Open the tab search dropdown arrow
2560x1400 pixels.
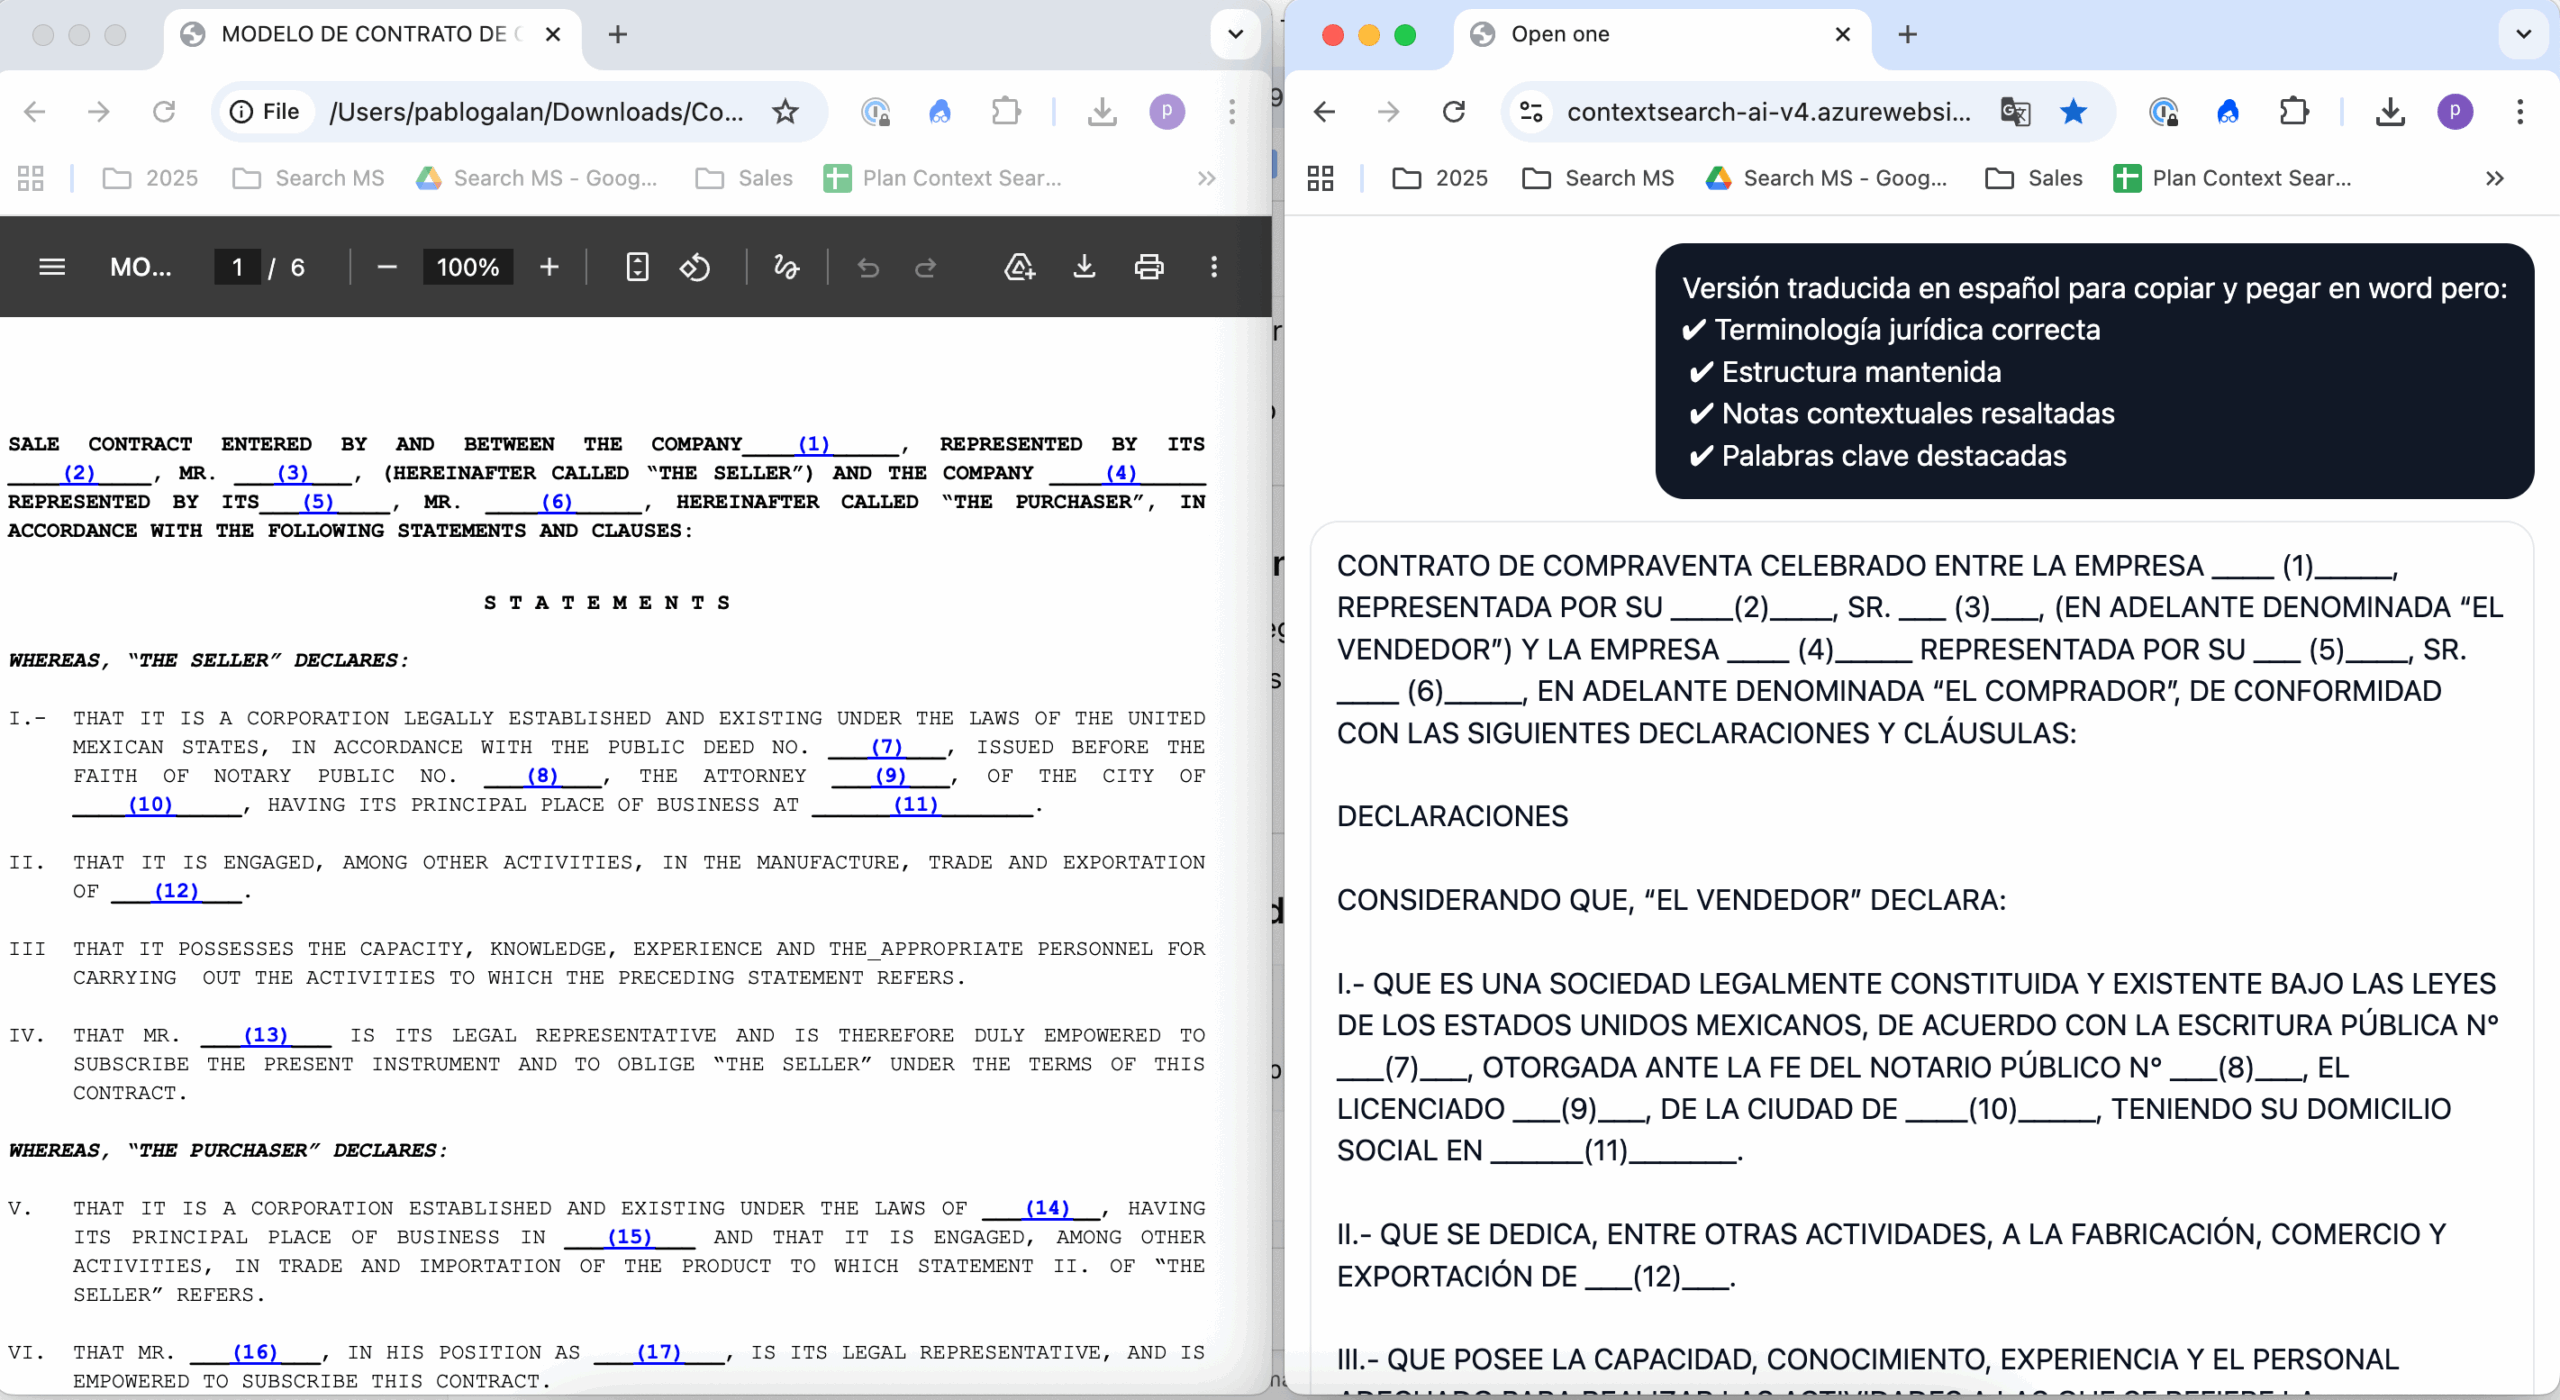(1233, 34)
